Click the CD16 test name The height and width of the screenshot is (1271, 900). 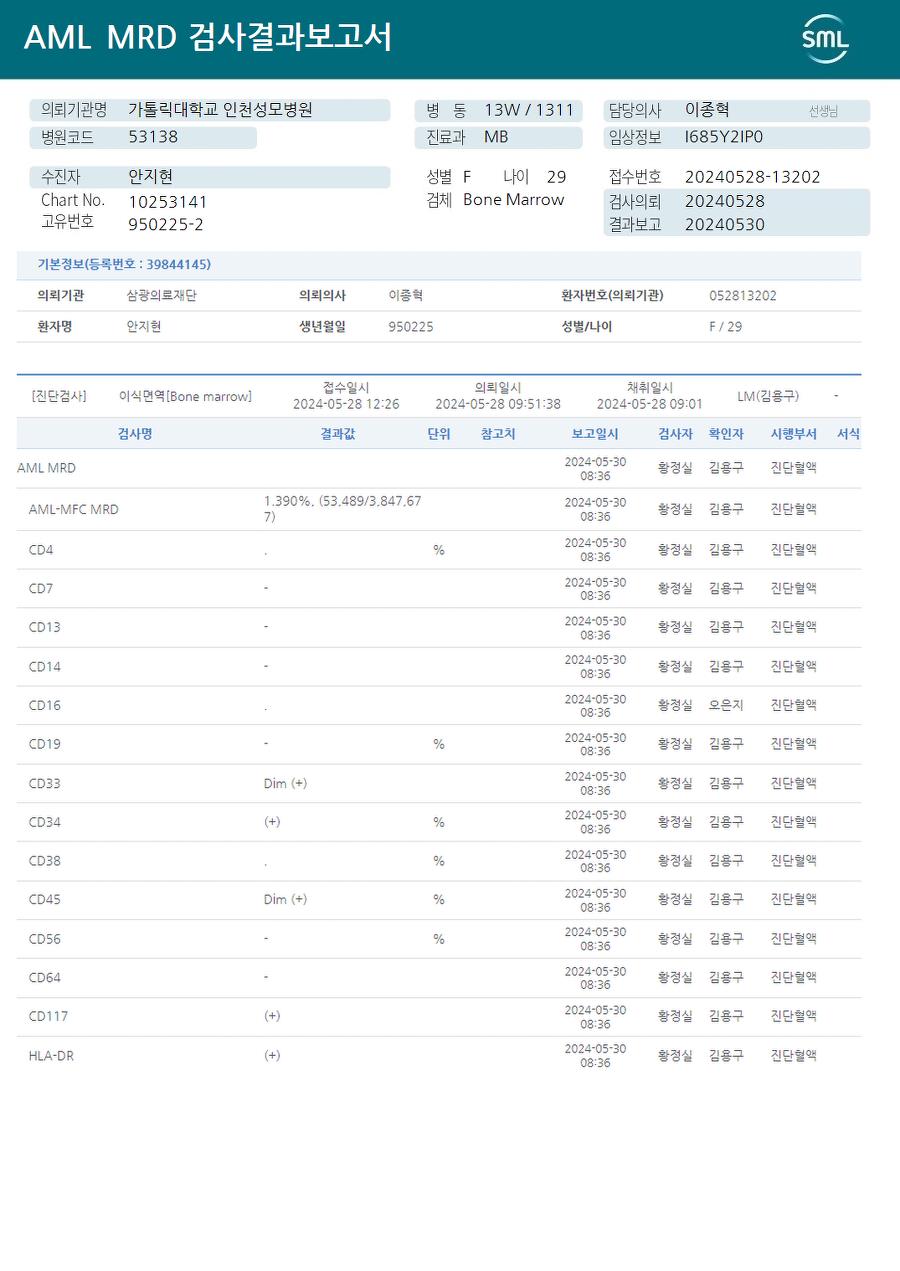(44, 706)
